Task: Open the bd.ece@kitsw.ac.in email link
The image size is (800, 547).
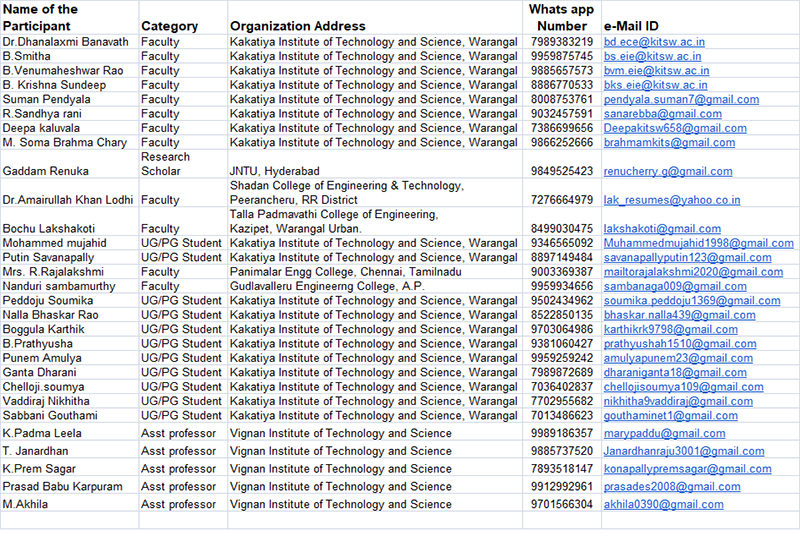Action: pyautogui.click(x=654, y=43)
